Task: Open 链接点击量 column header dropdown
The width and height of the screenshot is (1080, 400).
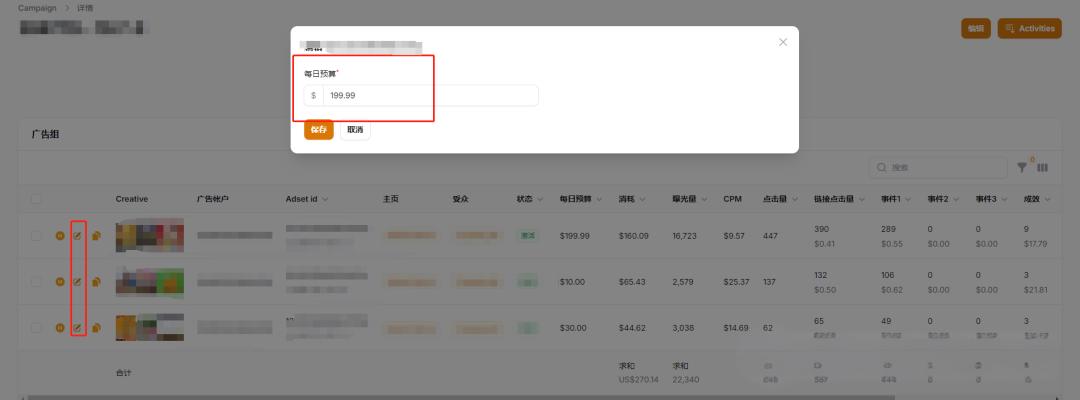Action: point(860,200)
